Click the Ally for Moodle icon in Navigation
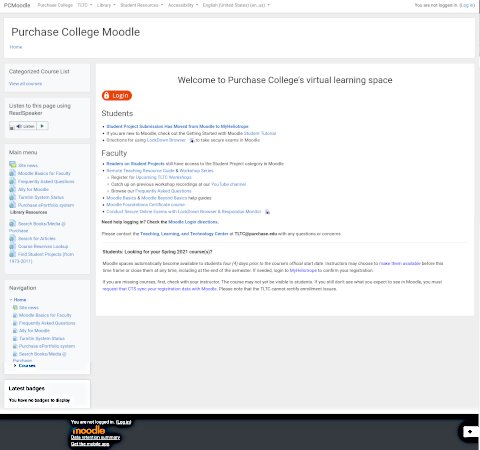Image resolution: width=480 pixels, height=450 pixels. tap(15, 331)
